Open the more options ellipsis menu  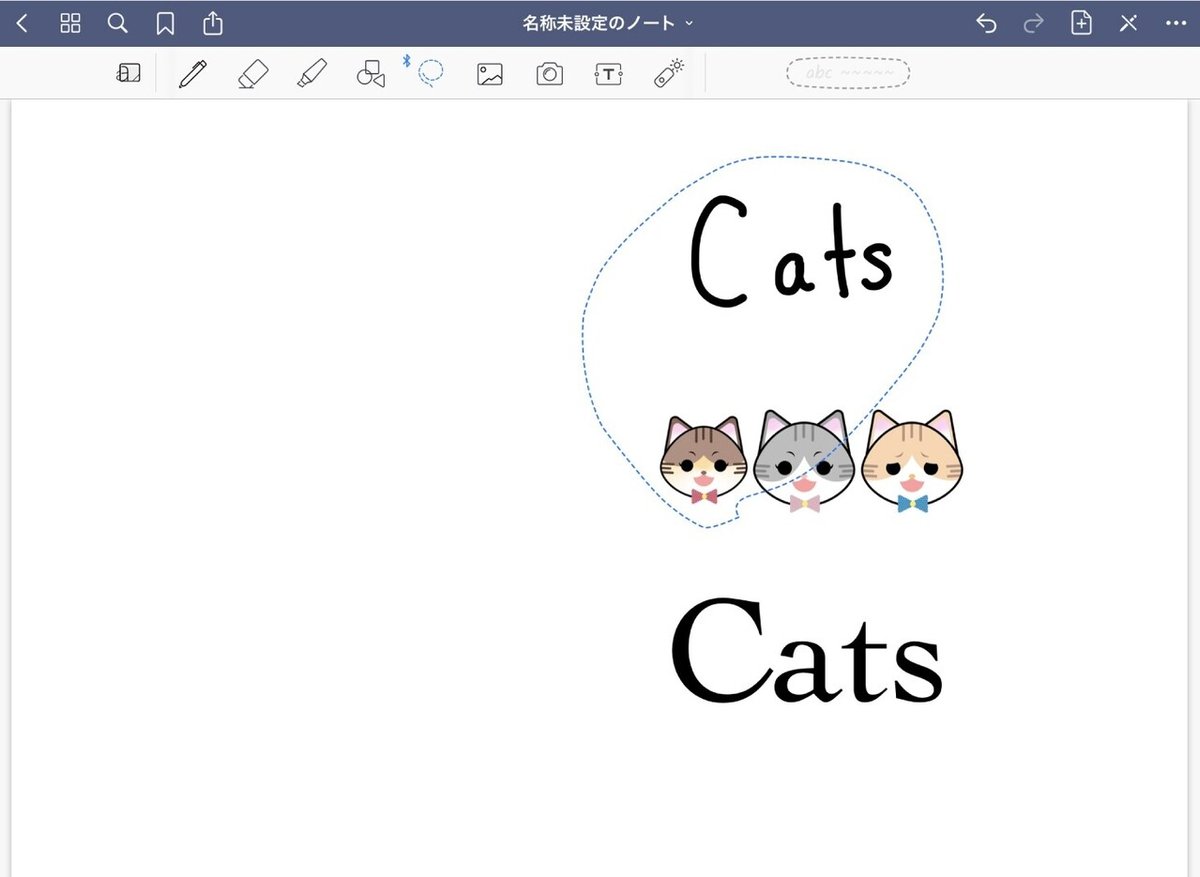1175,23
